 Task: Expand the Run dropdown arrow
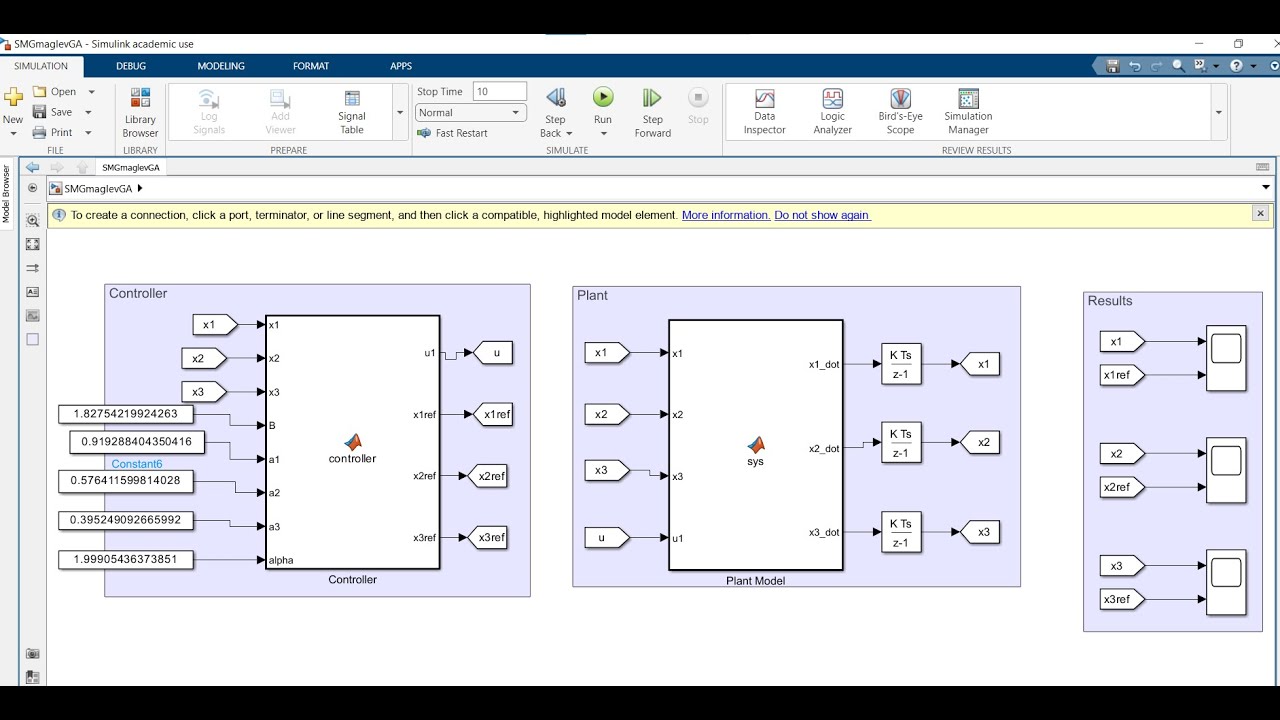(x=603, y=133)
